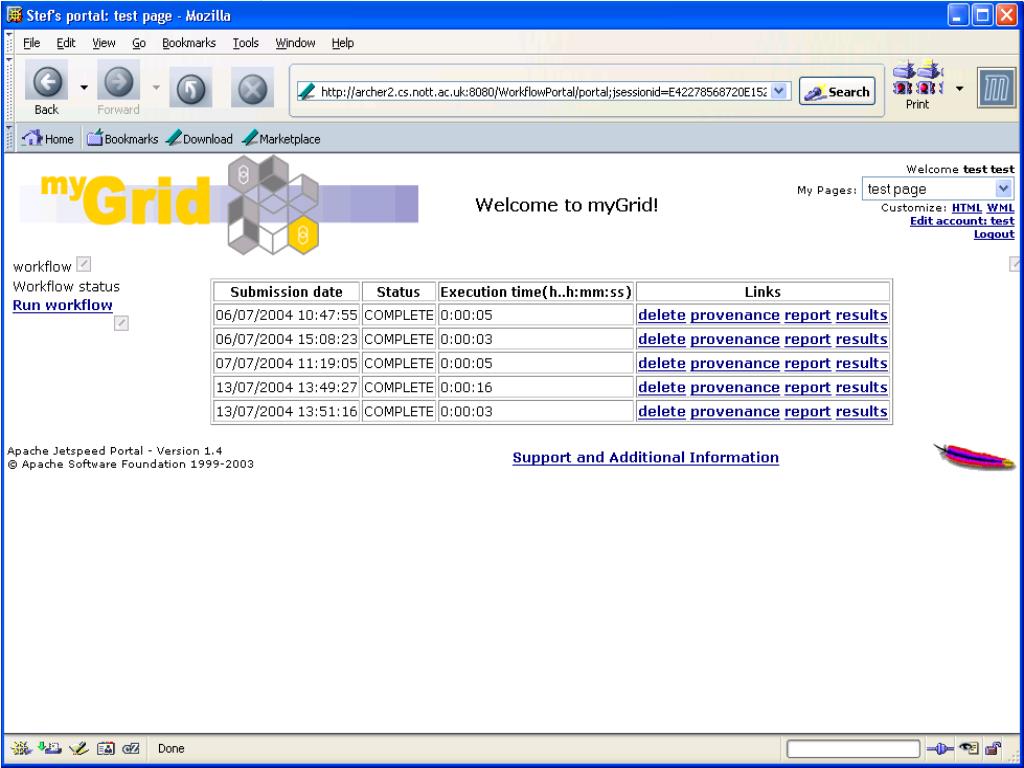This screenshot has height=768, width=1024.
Task: Click the 0:00:16 execution time cell
Action: point(536,387)
